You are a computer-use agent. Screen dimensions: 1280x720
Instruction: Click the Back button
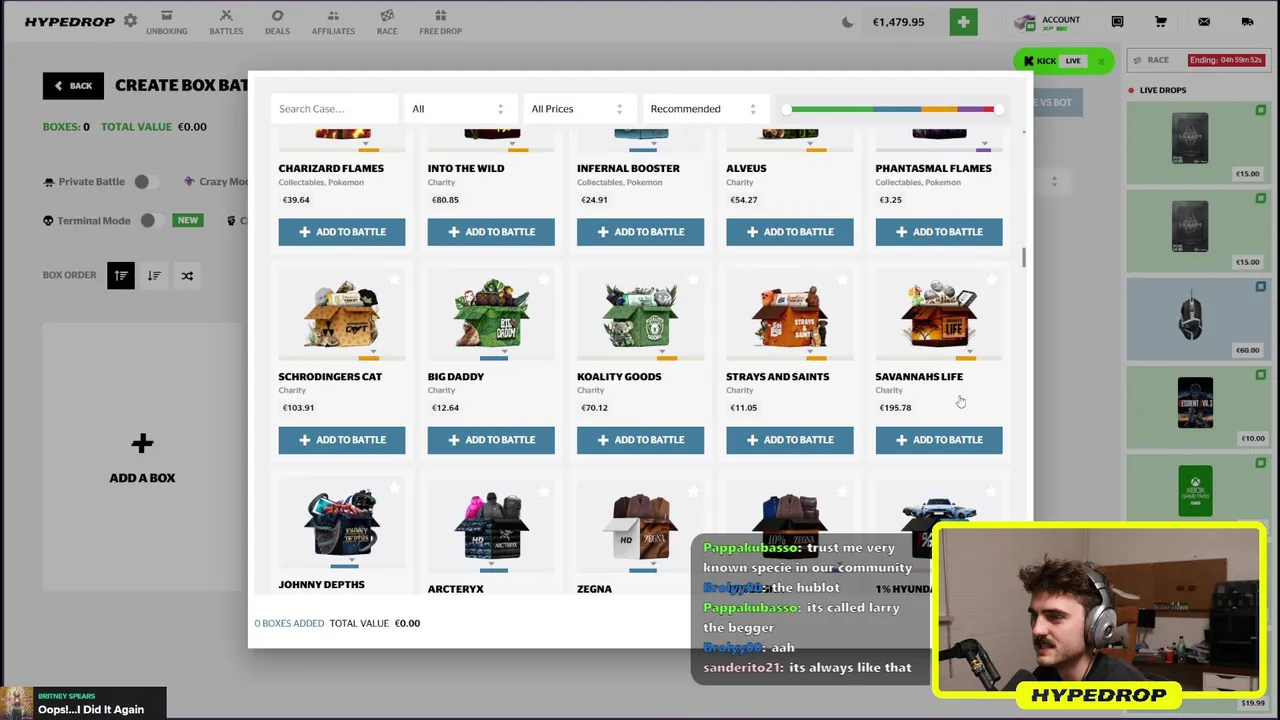[x=73, y=86]
